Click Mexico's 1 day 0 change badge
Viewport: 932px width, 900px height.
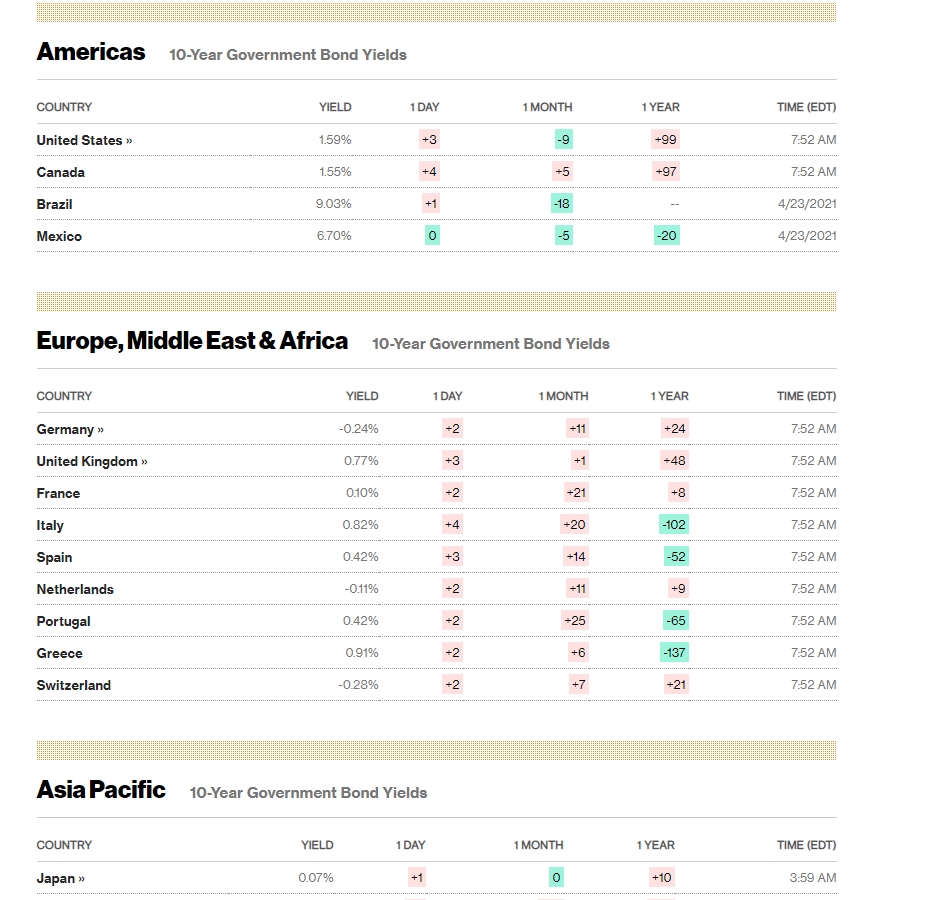click(431, 236)
